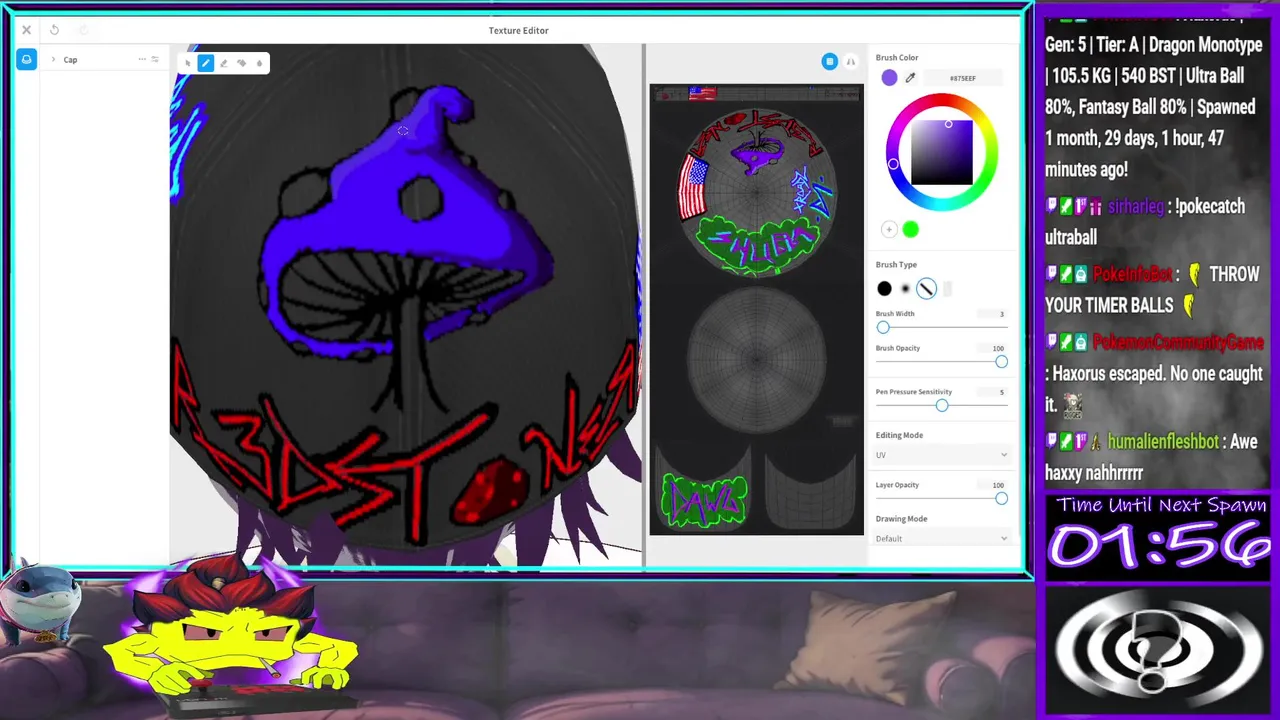Select the Cap layer row

pos(103,60)
